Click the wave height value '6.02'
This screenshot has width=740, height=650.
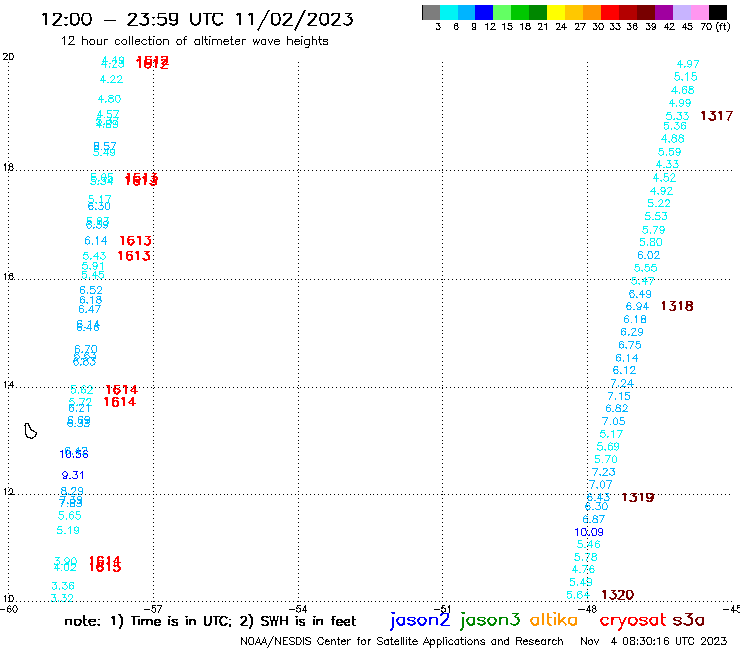(648, 255)
